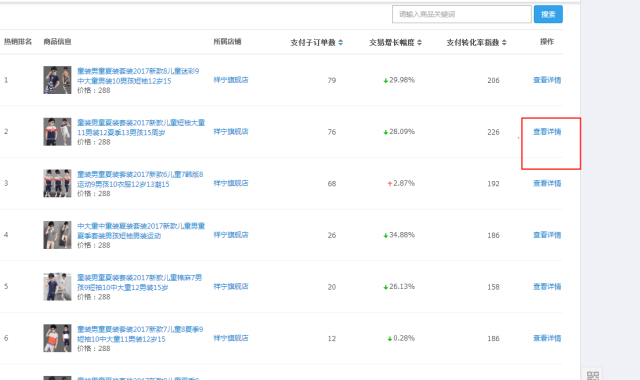Viewport: 640px width, 380px height.
Task: Open thumbnail of rank 2 product
Action: tap(58, 131)
